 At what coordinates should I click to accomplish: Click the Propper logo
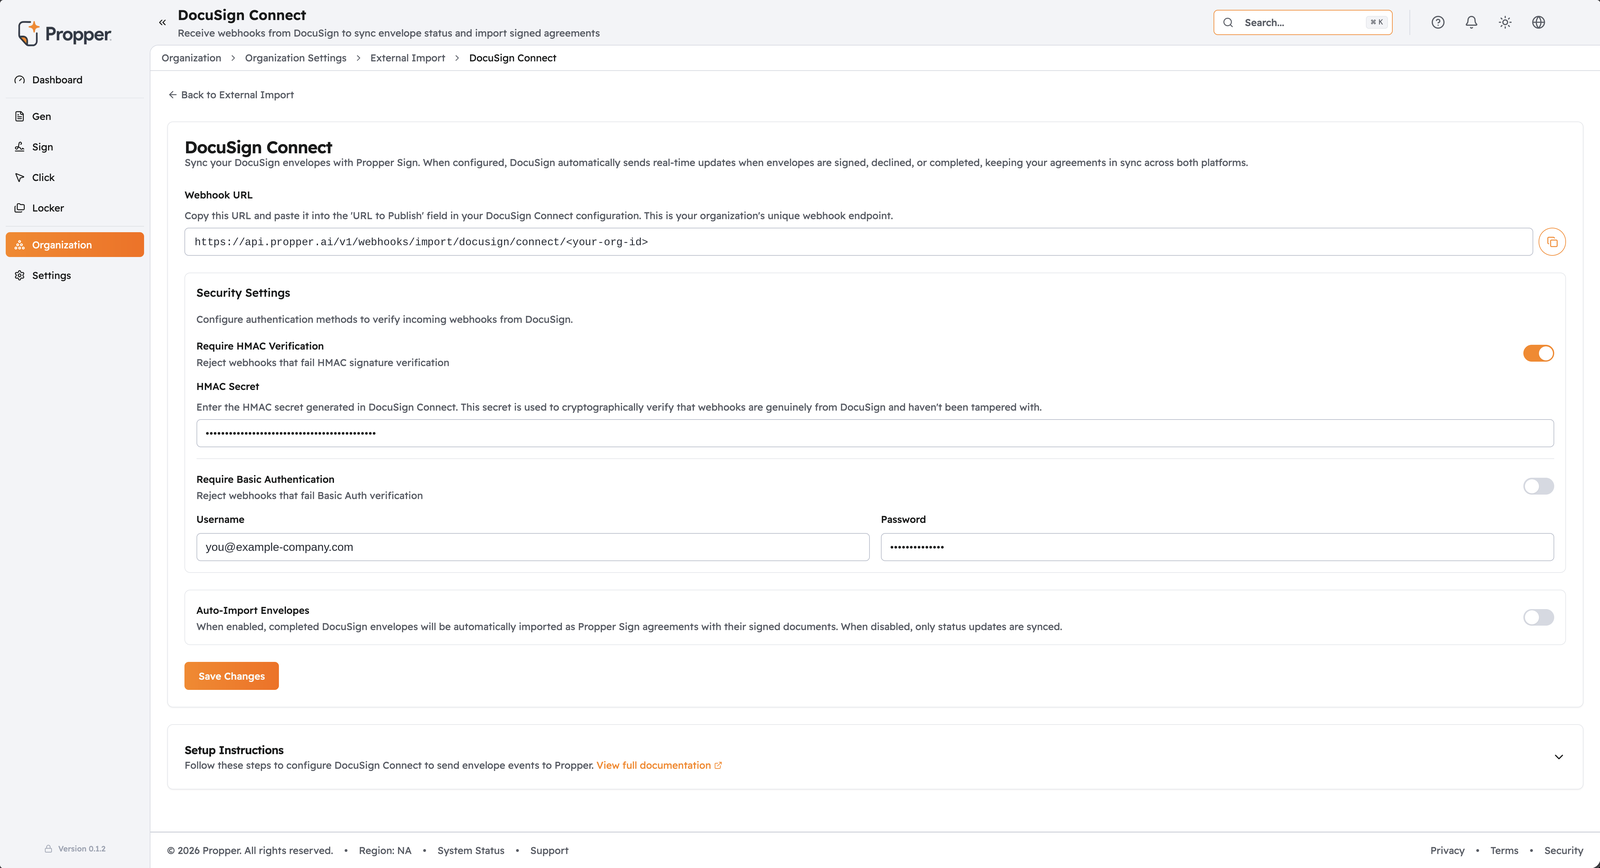[64, 34]
